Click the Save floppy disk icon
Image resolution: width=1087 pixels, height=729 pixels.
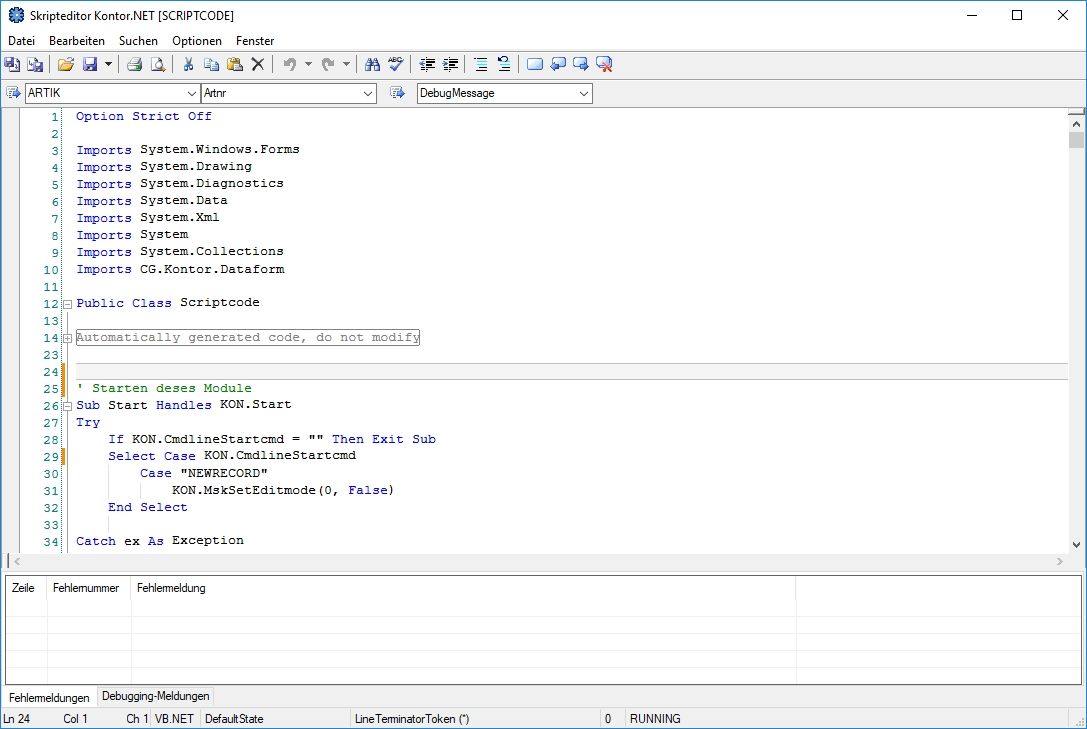point(89,65)
